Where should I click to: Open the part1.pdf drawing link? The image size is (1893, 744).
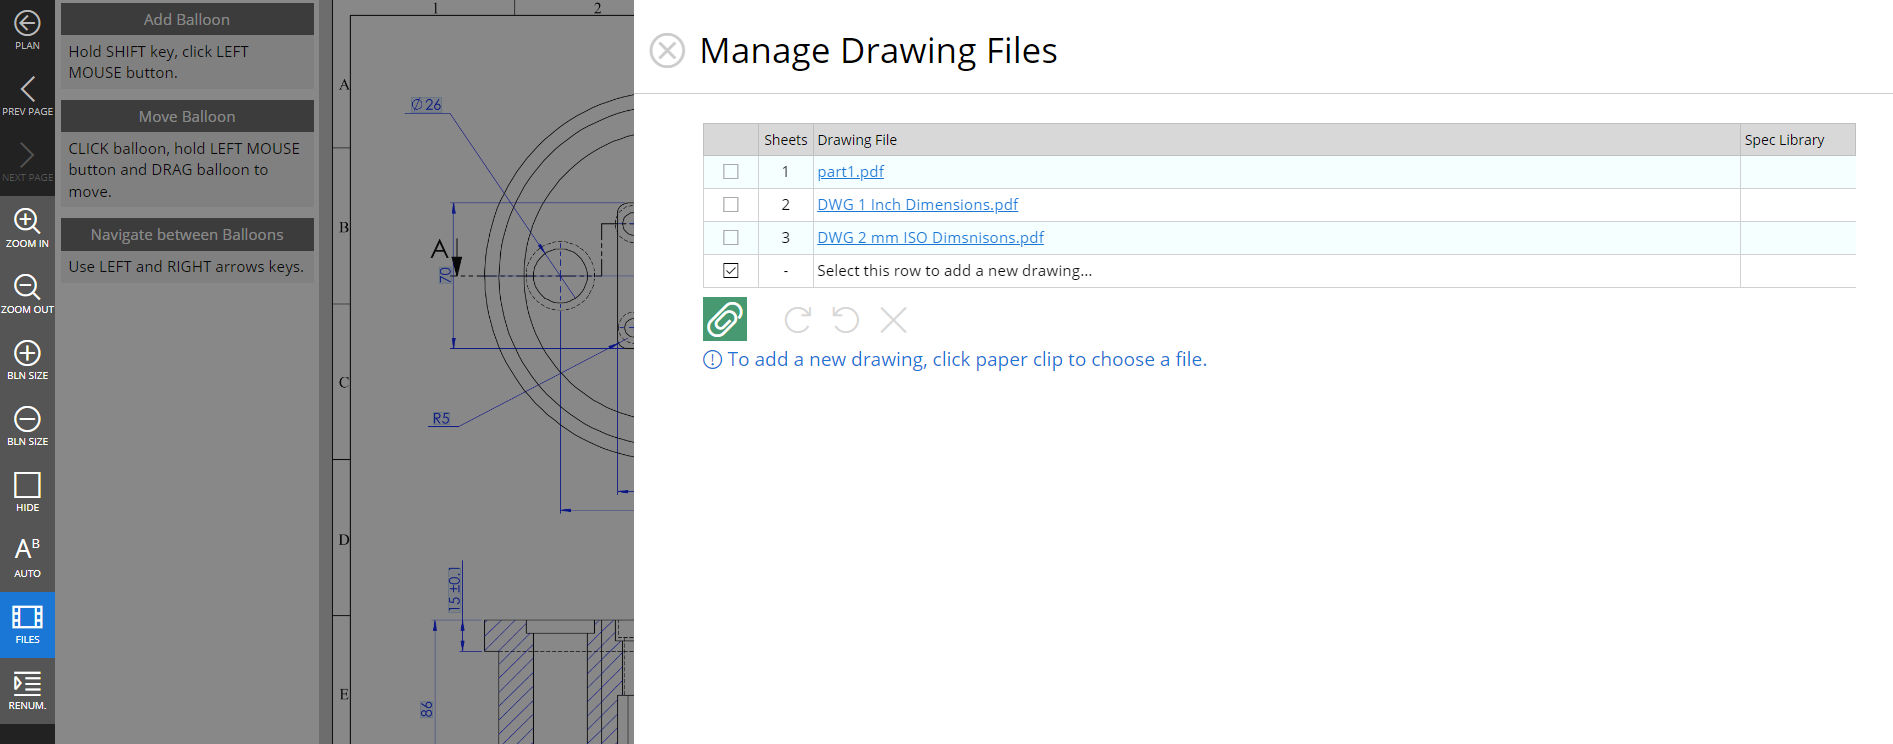[x=850, y=172]
